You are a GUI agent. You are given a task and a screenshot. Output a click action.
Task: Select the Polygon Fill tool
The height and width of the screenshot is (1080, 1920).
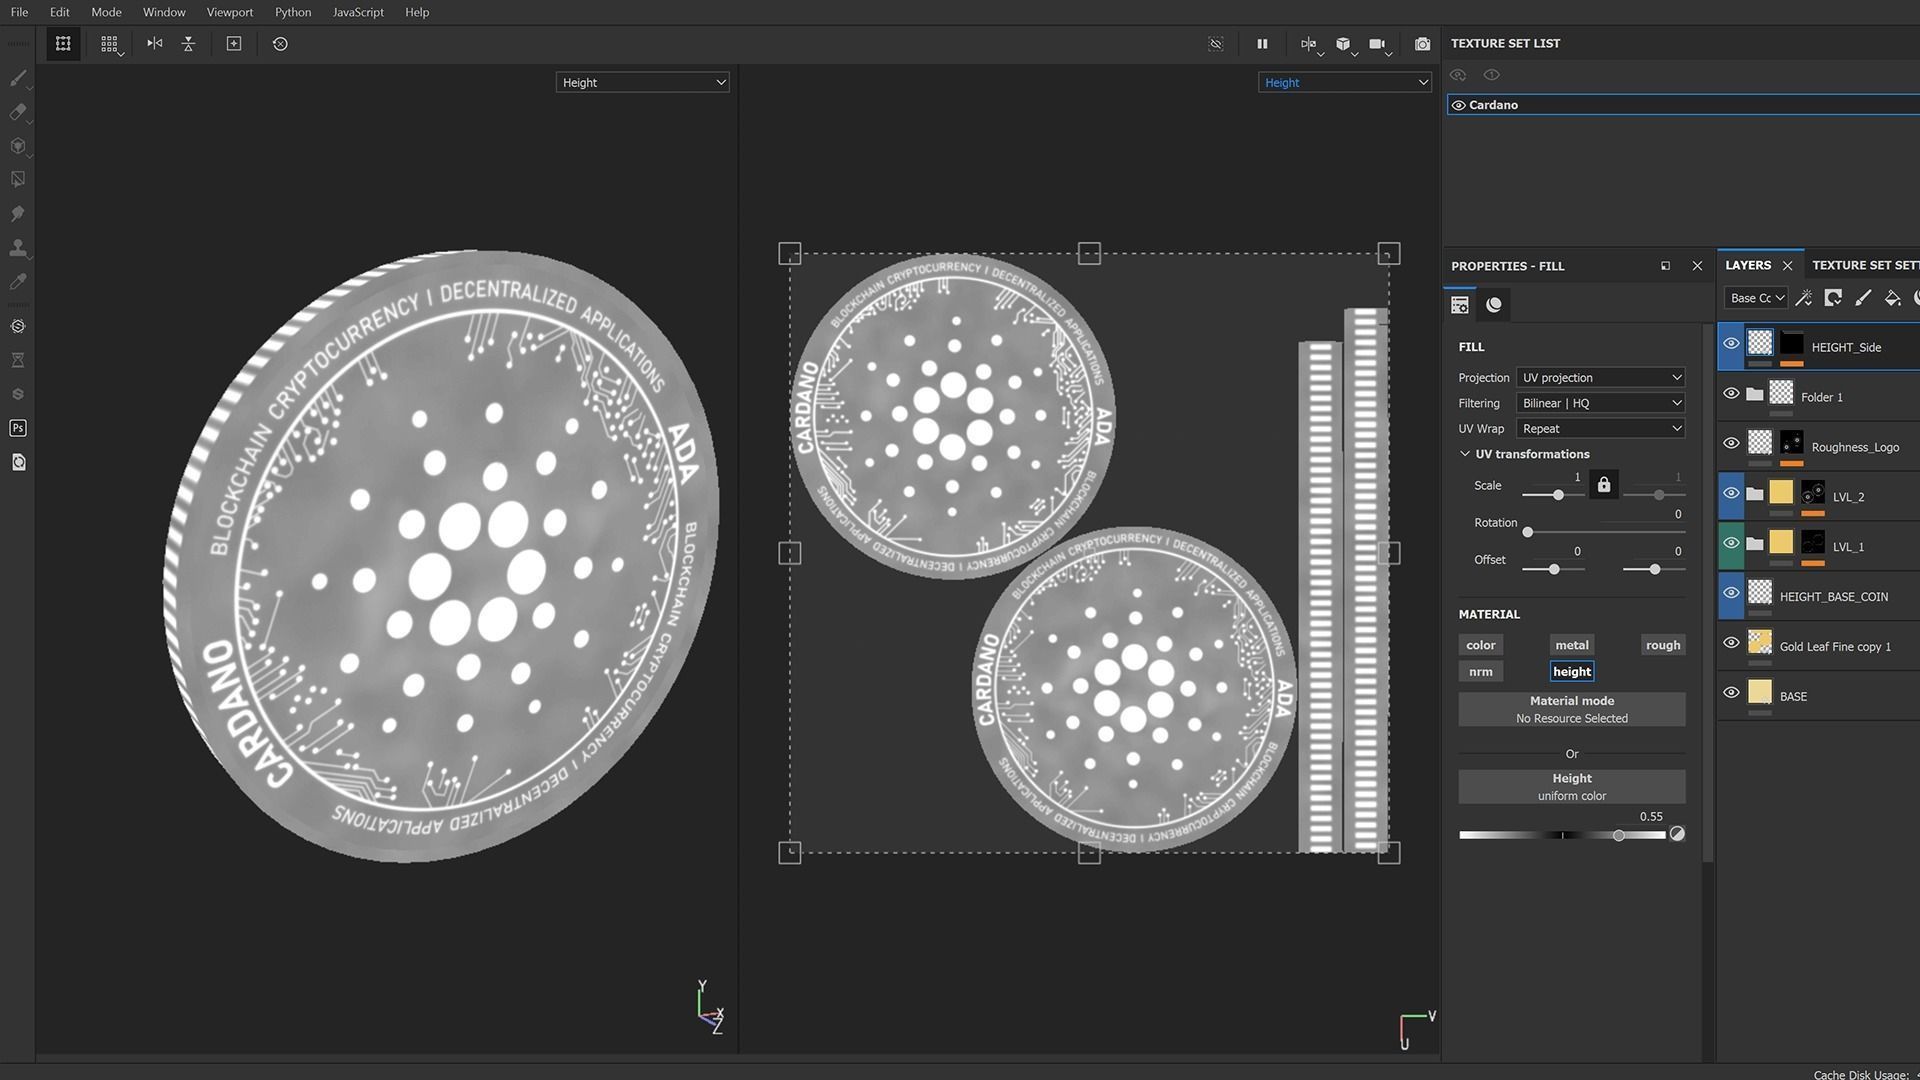18,179
